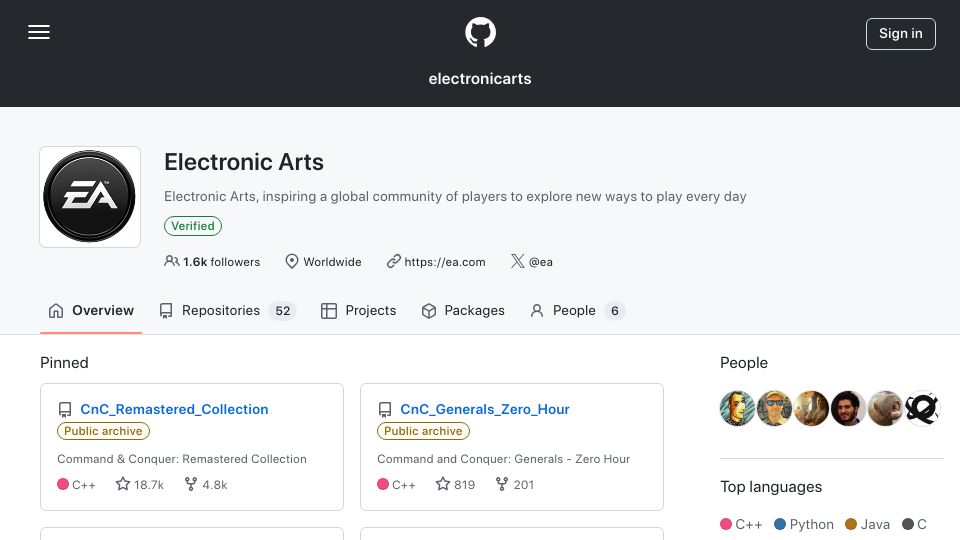Click the 6 people count badge
Screen dimensions: 960x540
[615, 311]
